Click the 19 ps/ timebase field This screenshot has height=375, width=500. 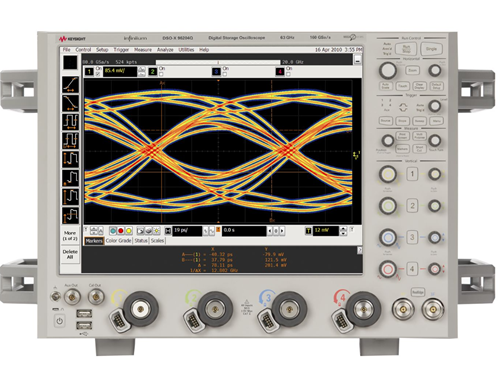pos(187,231)
